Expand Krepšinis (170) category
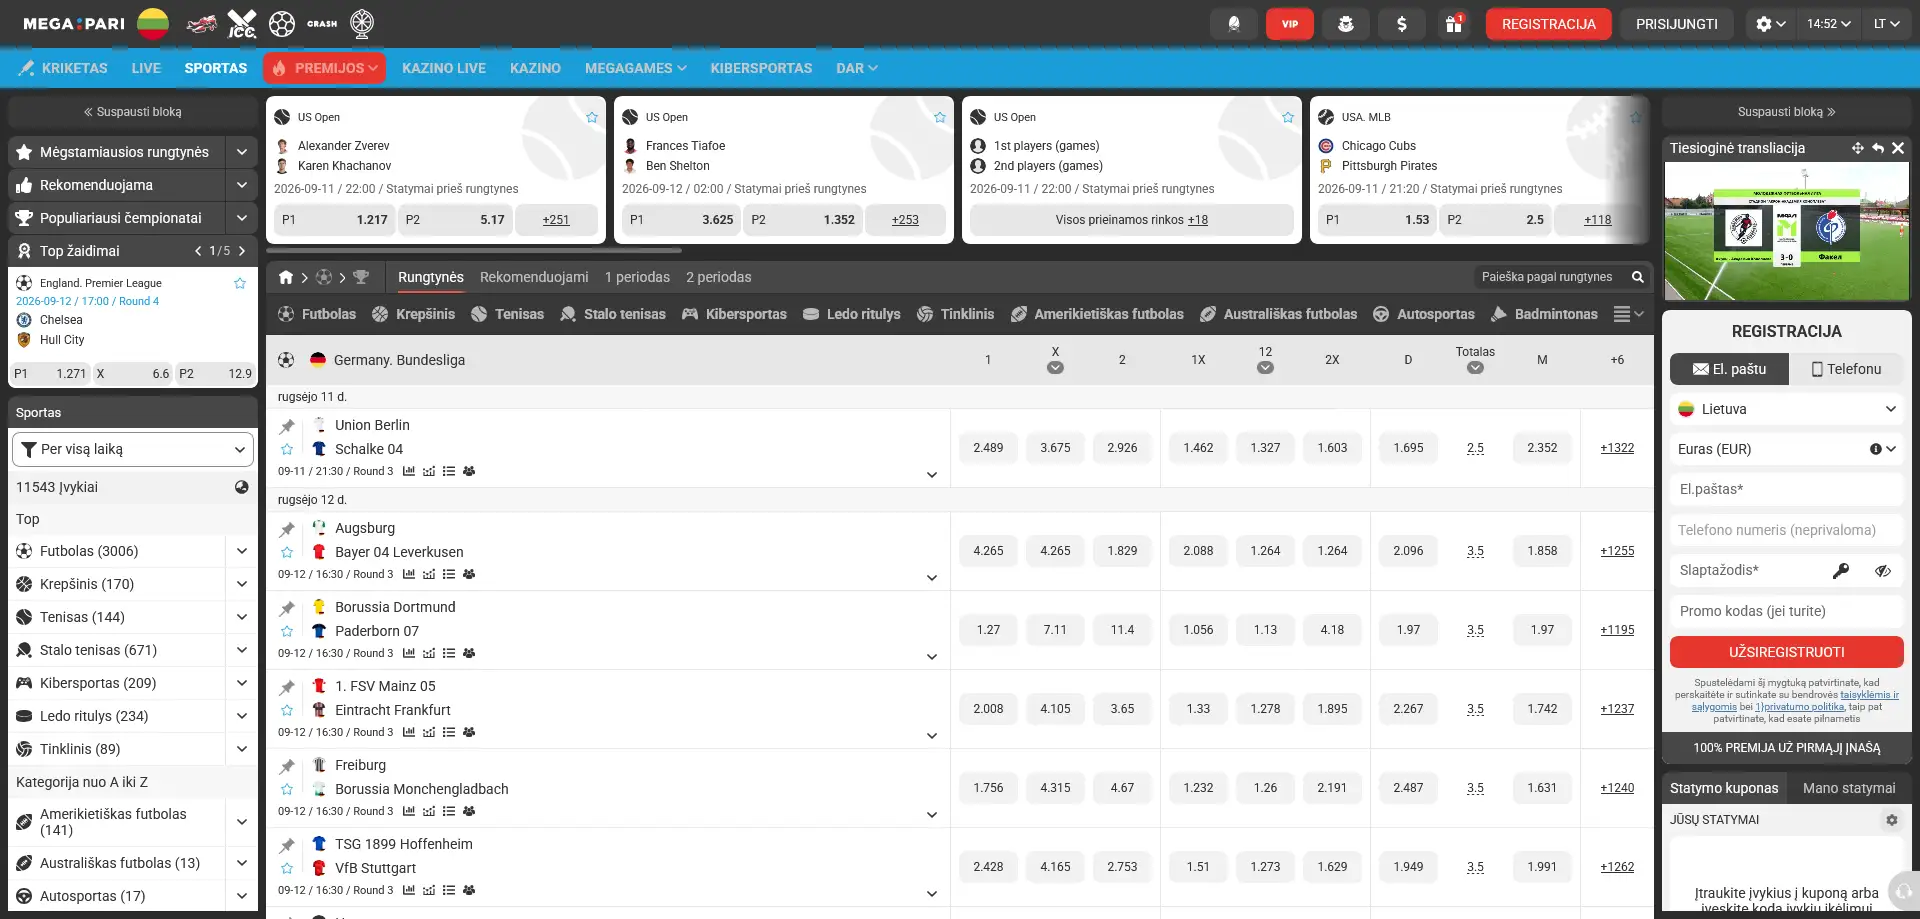1920x919 pixels. point(242,584)
